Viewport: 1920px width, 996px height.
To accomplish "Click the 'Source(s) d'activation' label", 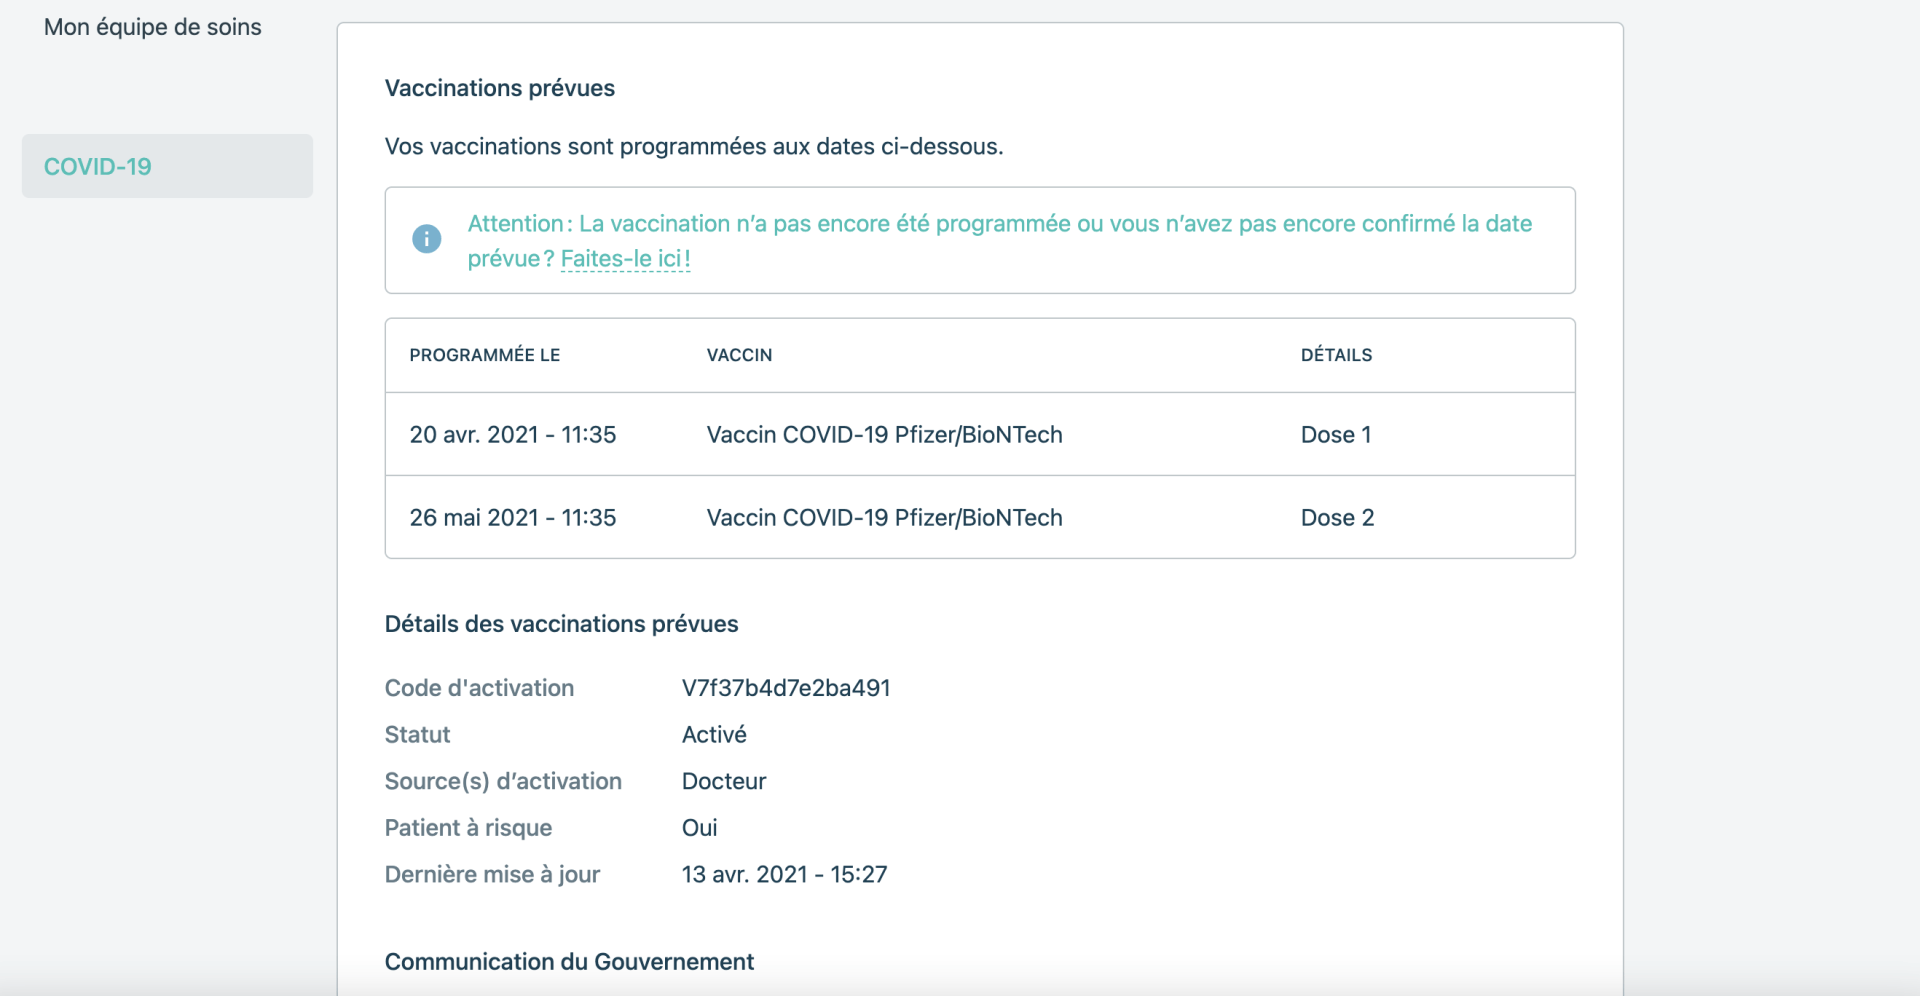I will [x=504, y=781].
